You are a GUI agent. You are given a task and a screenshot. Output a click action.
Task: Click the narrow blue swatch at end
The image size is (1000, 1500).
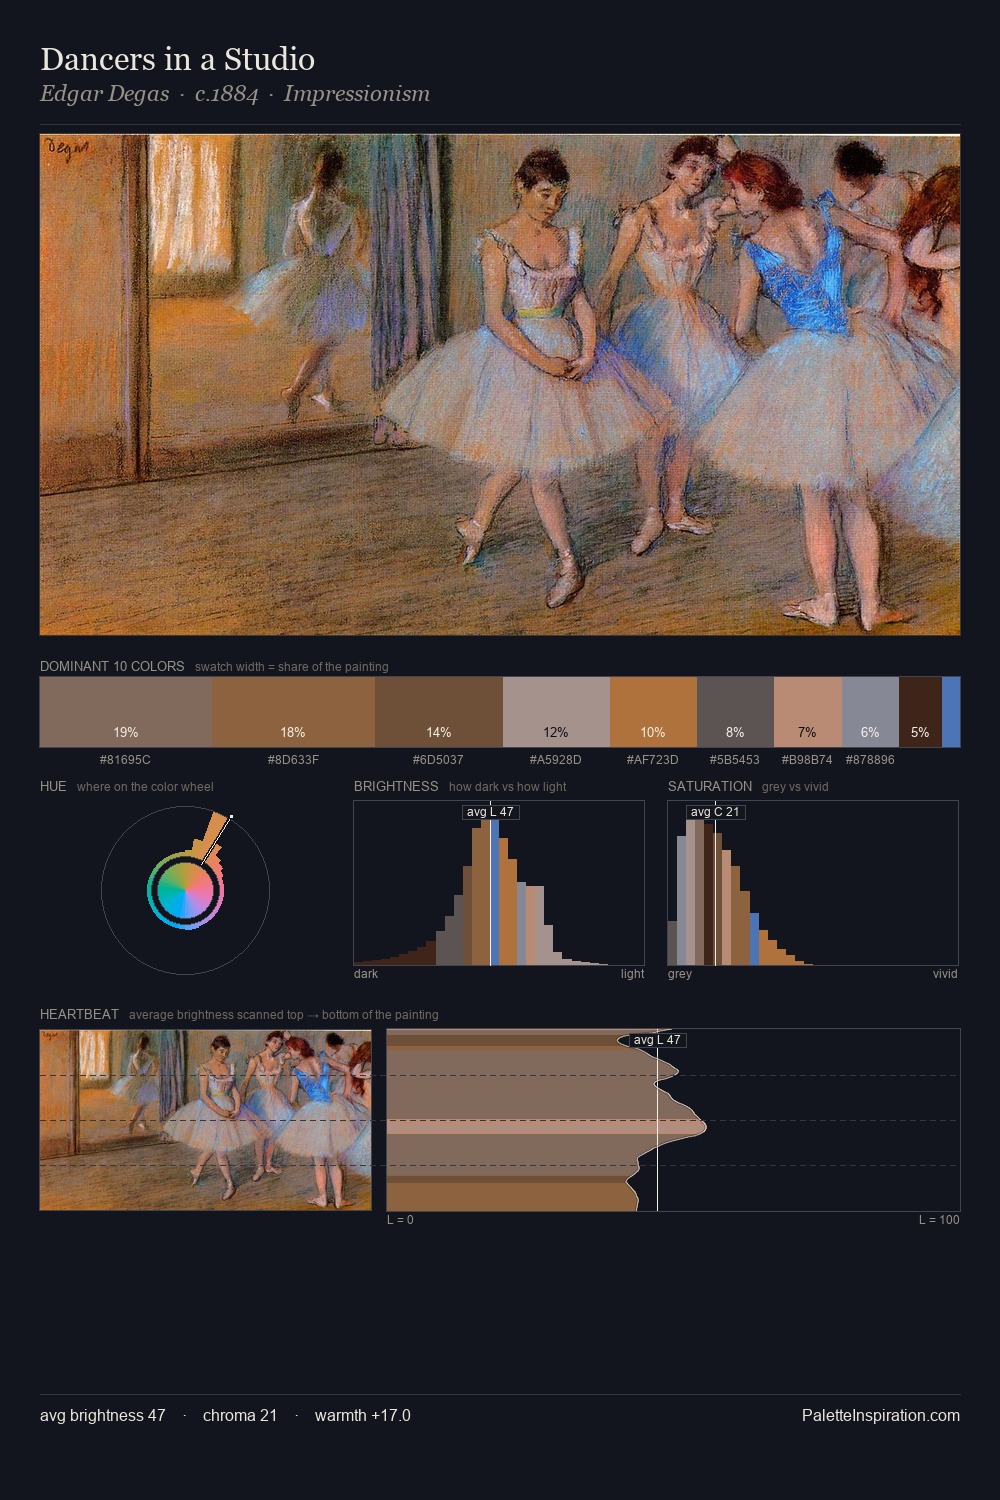click(951, 712)
